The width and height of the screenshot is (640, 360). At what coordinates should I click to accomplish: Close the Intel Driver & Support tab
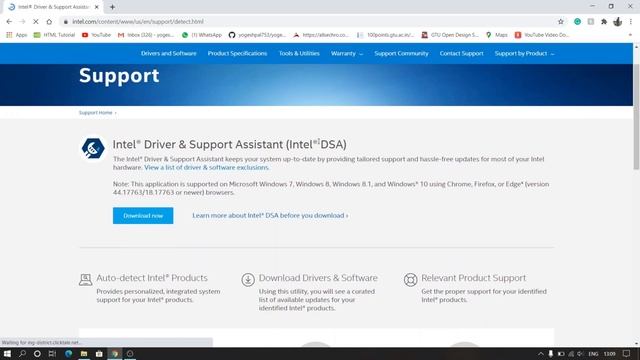pyautogui.click(x=97, y=7)
